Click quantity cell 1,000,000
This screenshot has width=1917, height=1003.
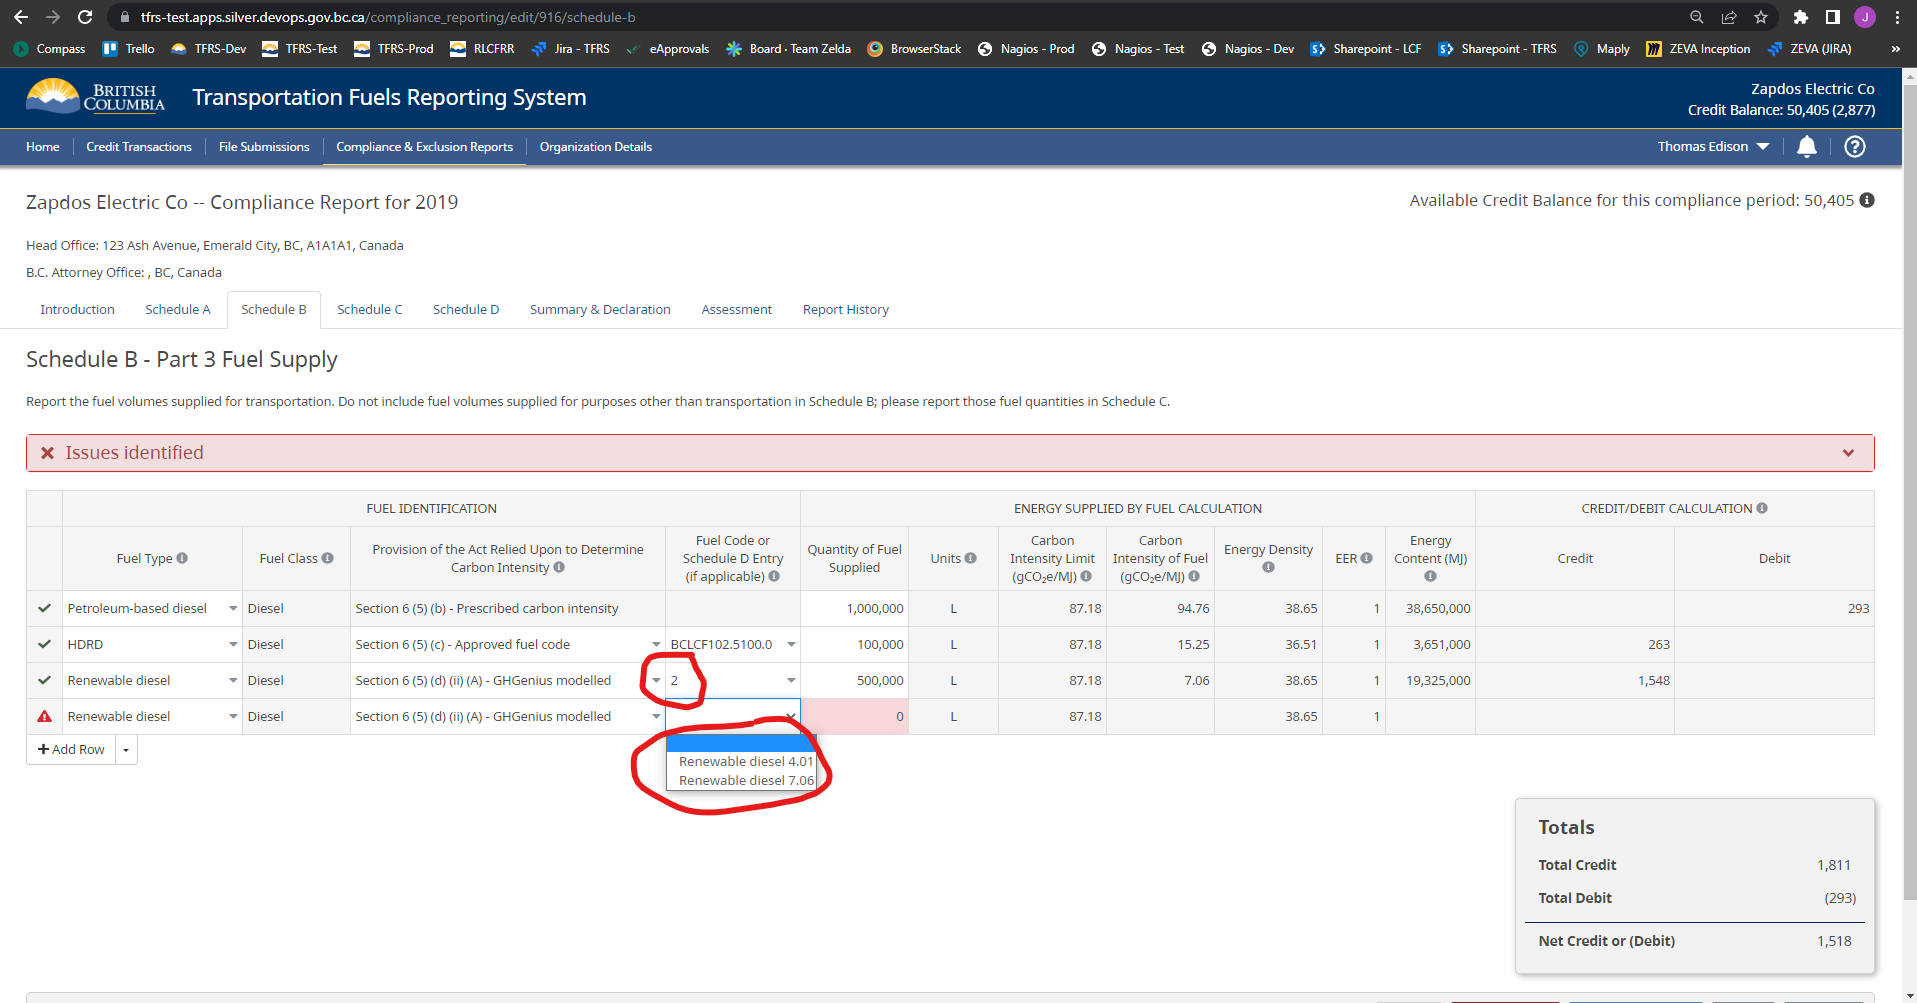(854, 608)
